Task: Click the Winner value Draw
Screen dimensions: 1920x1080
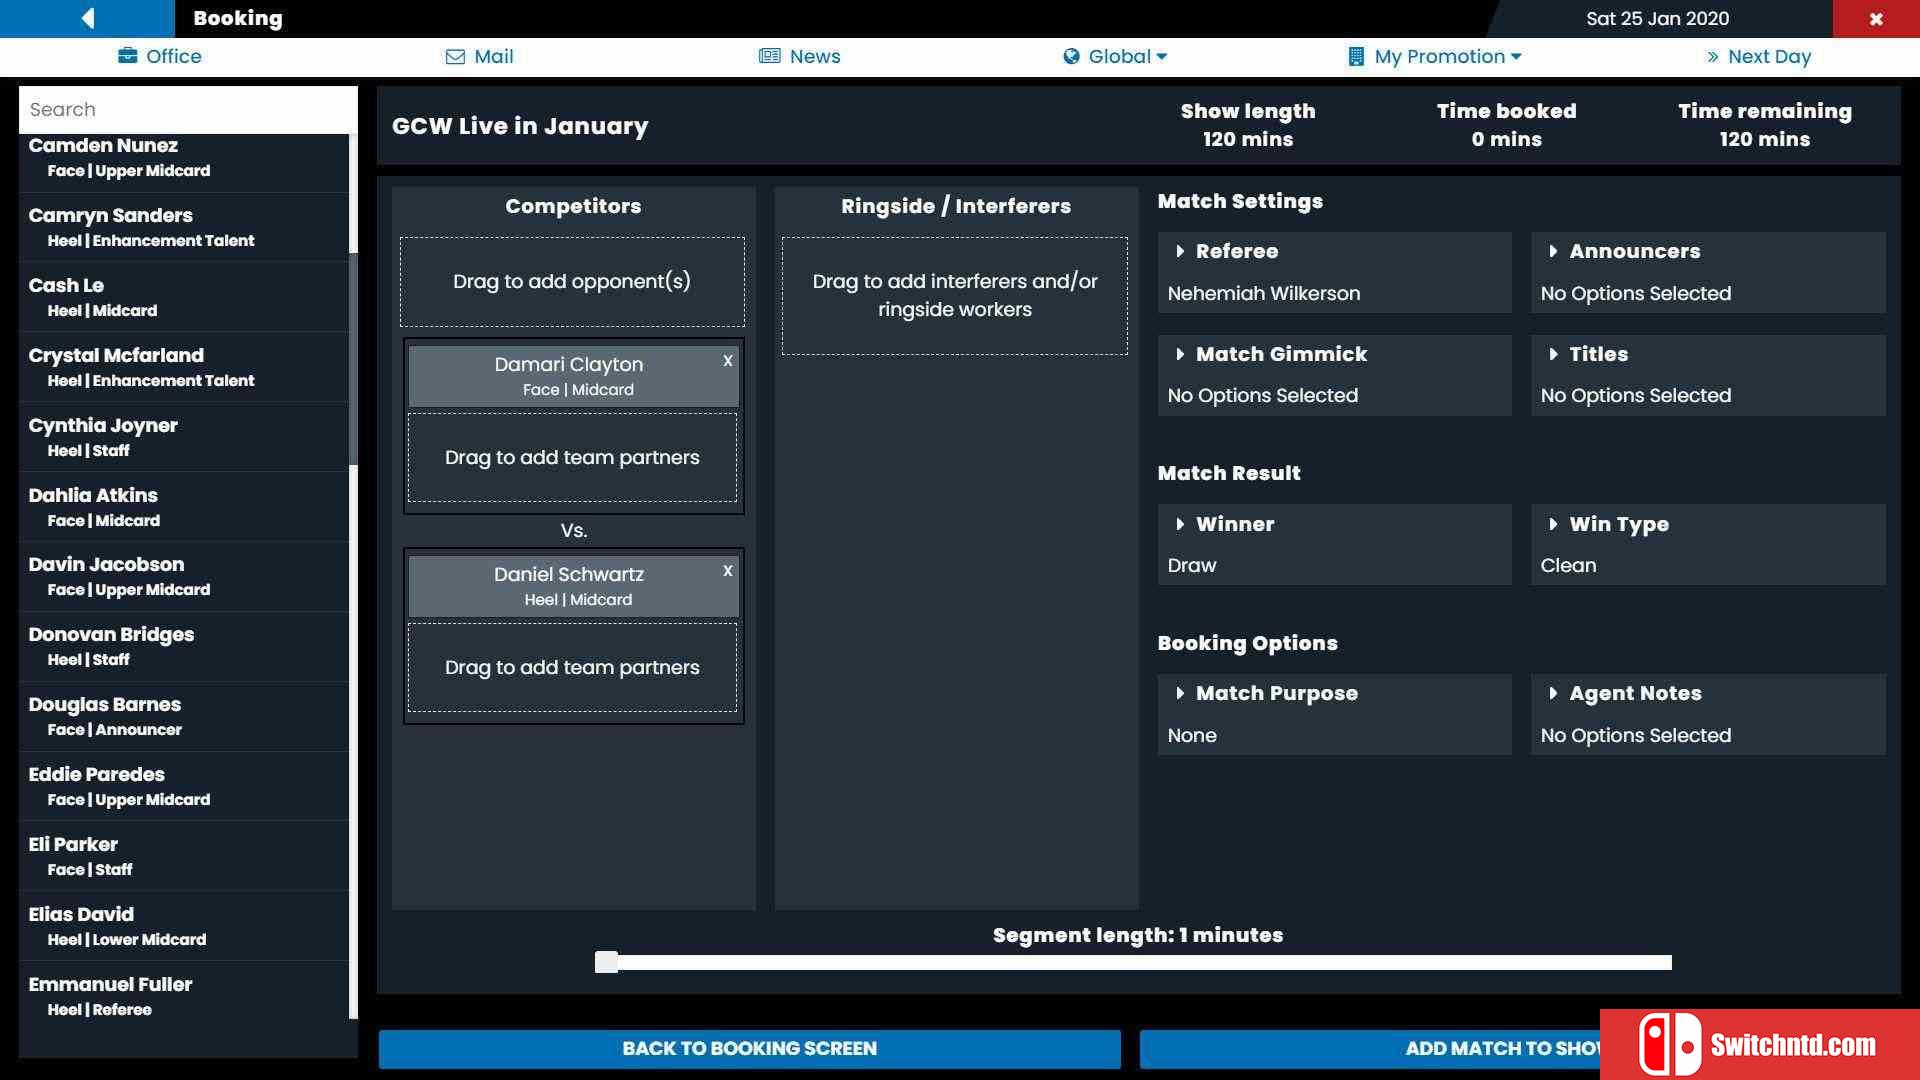Action: [1192, 566]
